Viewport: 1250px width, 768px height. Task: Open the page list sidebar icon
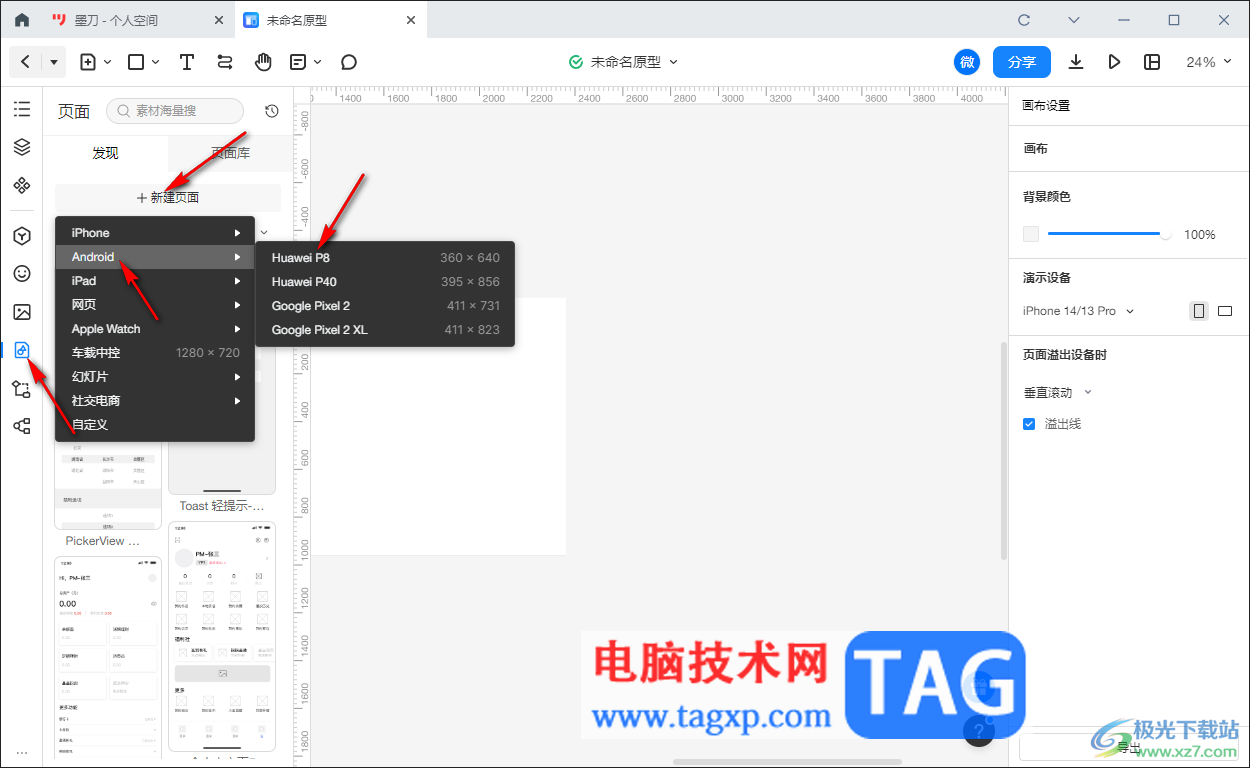[x=22, y=109]
